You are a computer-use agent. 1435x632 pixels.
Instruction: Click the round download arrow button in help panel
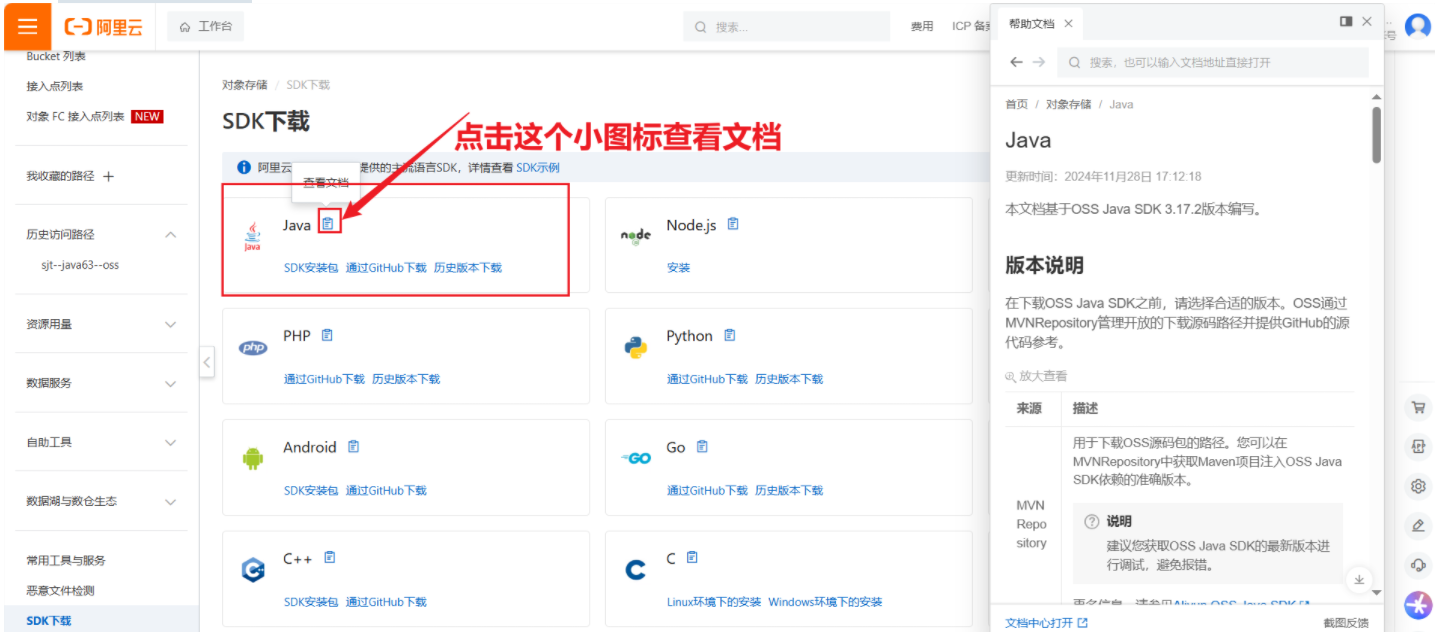click(x=1358, y=579)
